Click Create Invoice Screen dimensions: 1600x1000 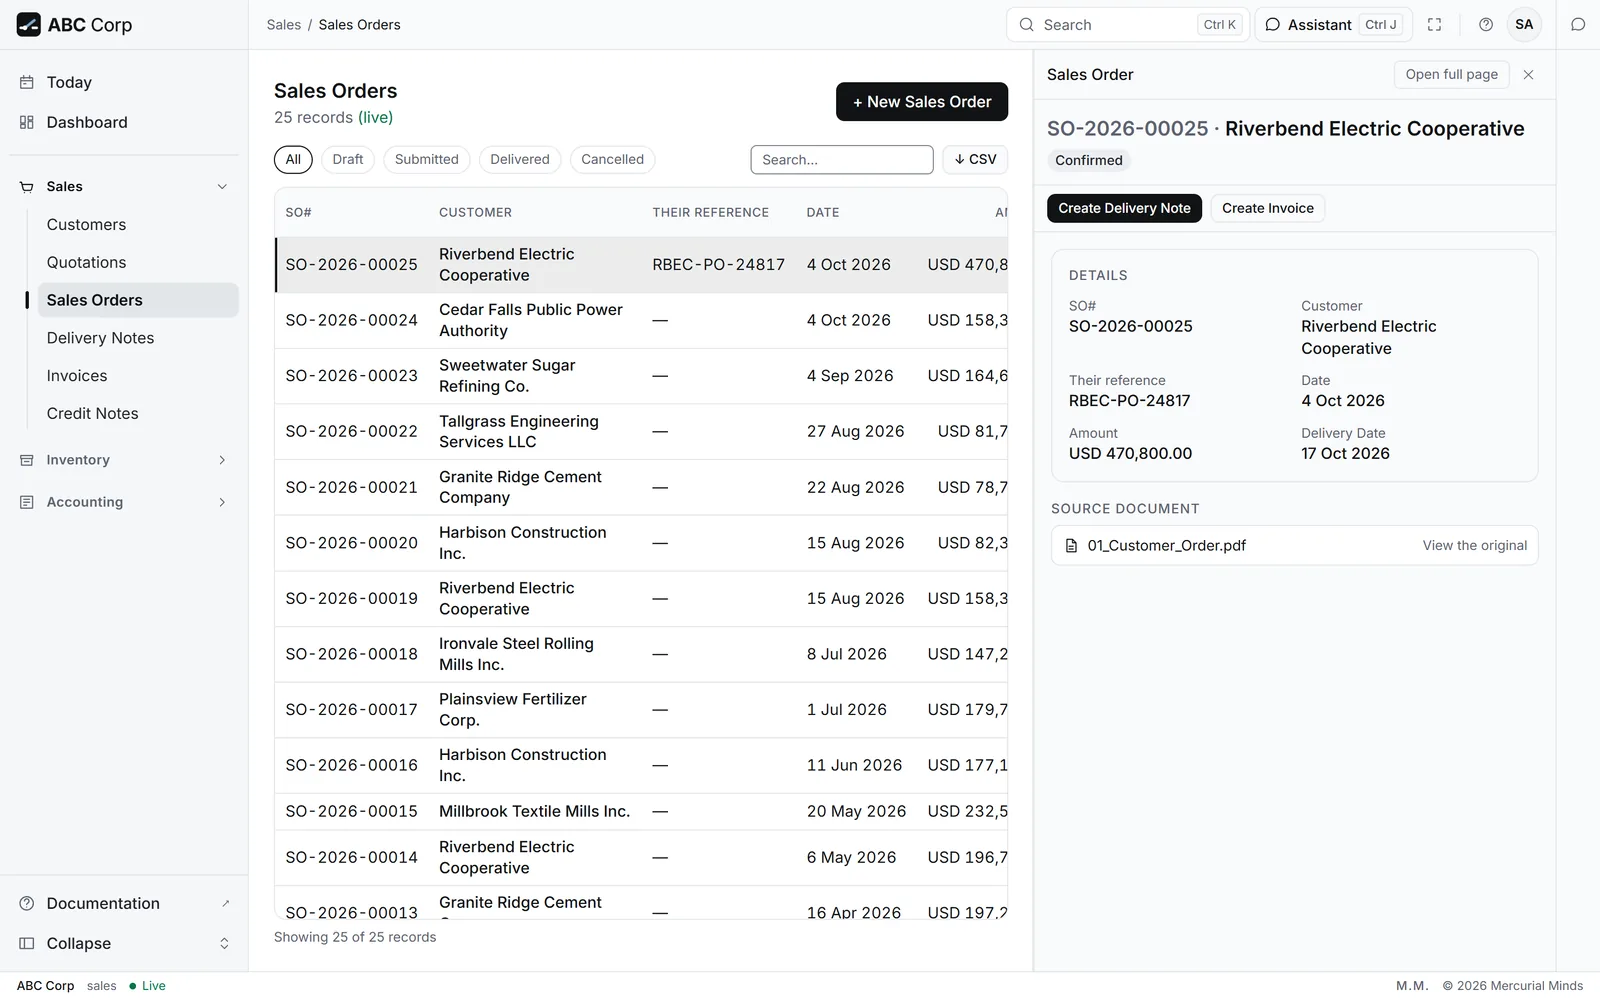[x=1268, y=208]
